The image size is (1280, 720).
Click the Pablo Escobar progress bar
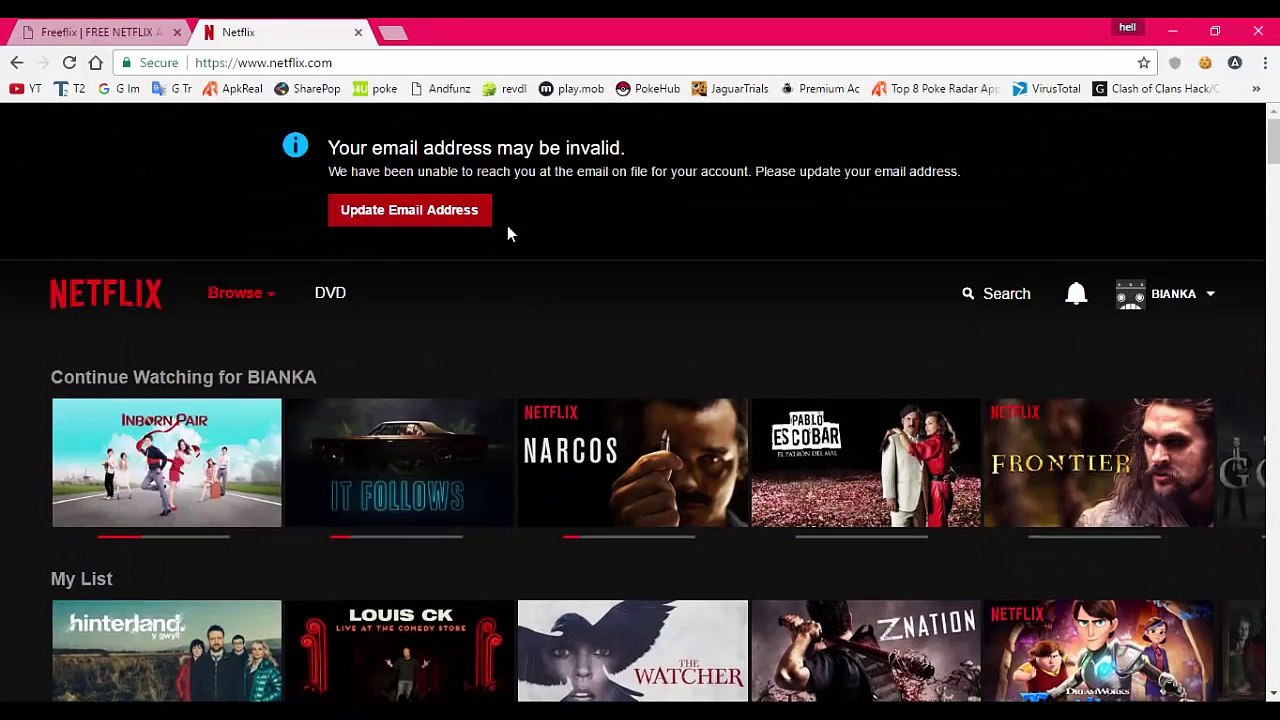(862, 537)
